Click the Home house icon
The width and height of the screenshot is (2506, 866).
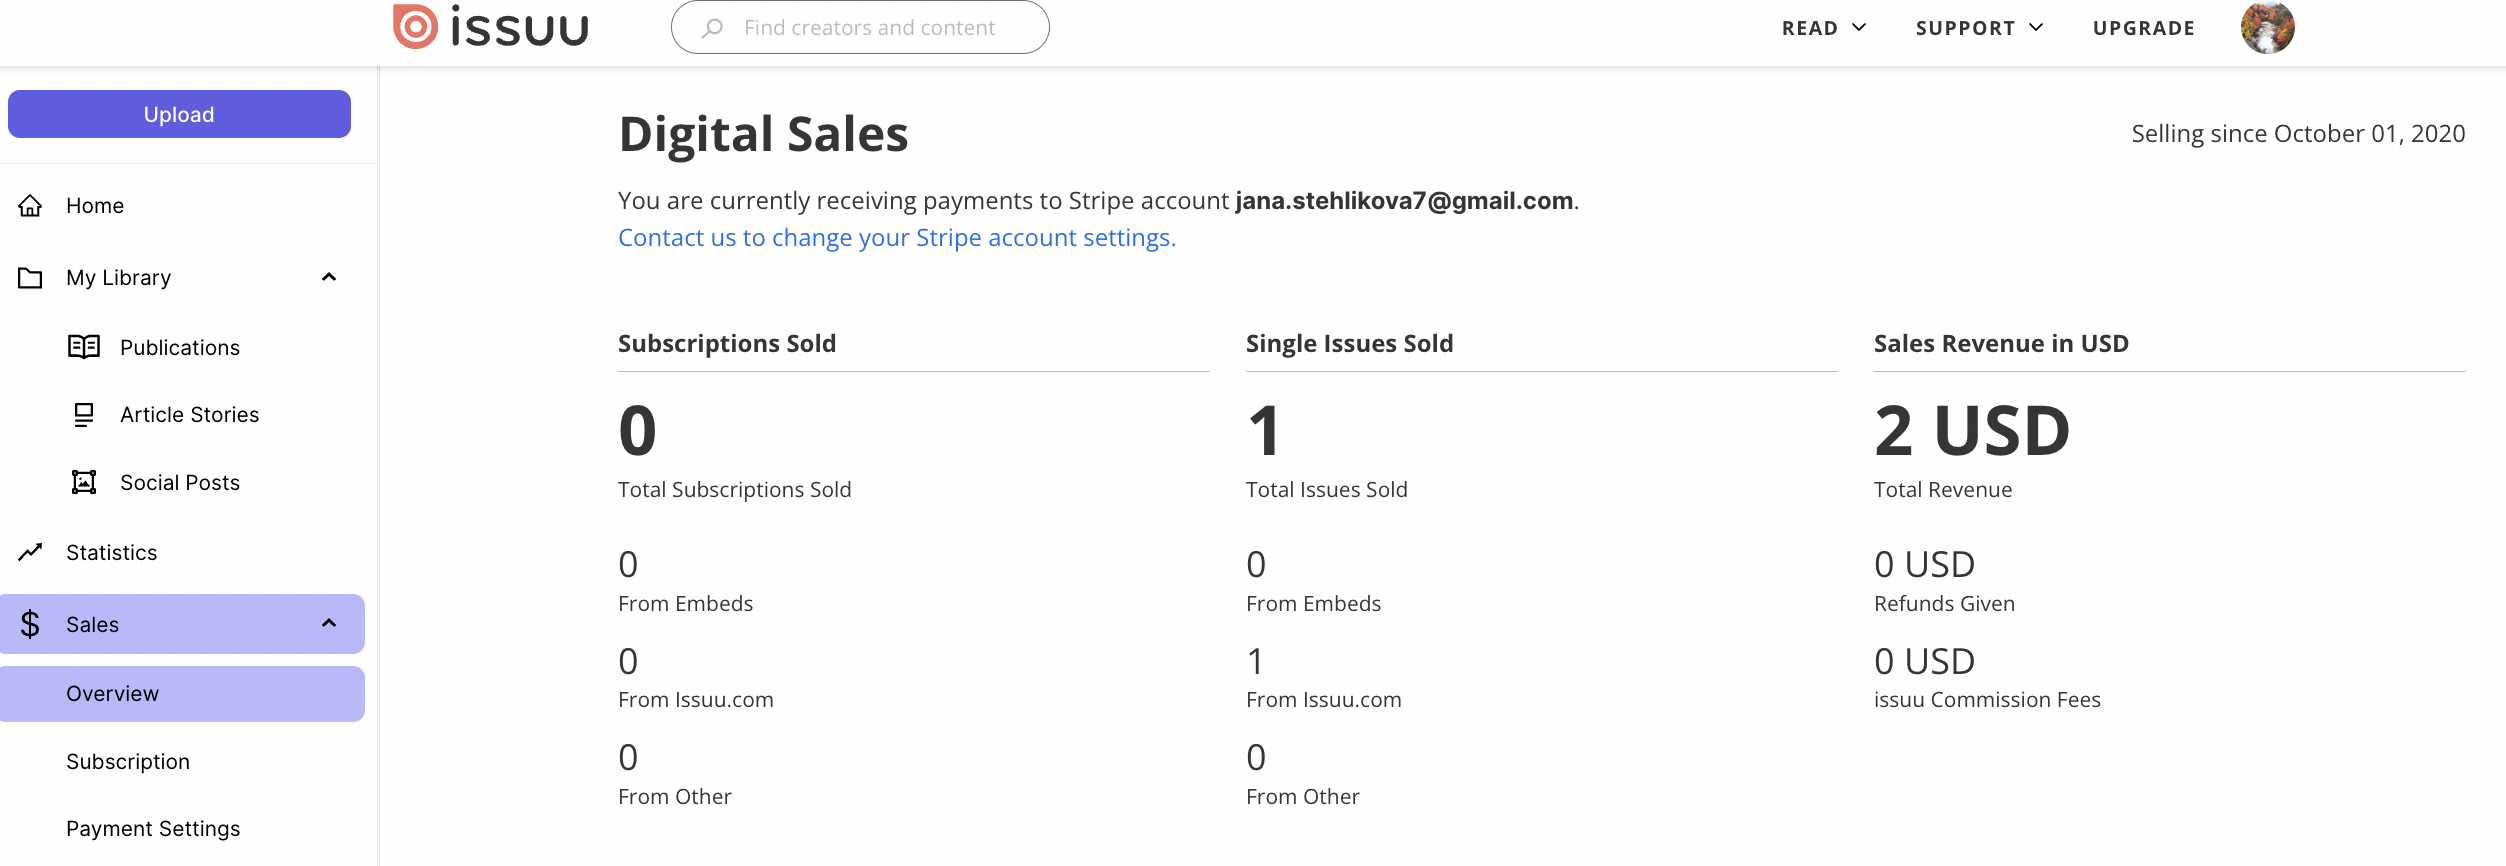click(x=30, y=206)
